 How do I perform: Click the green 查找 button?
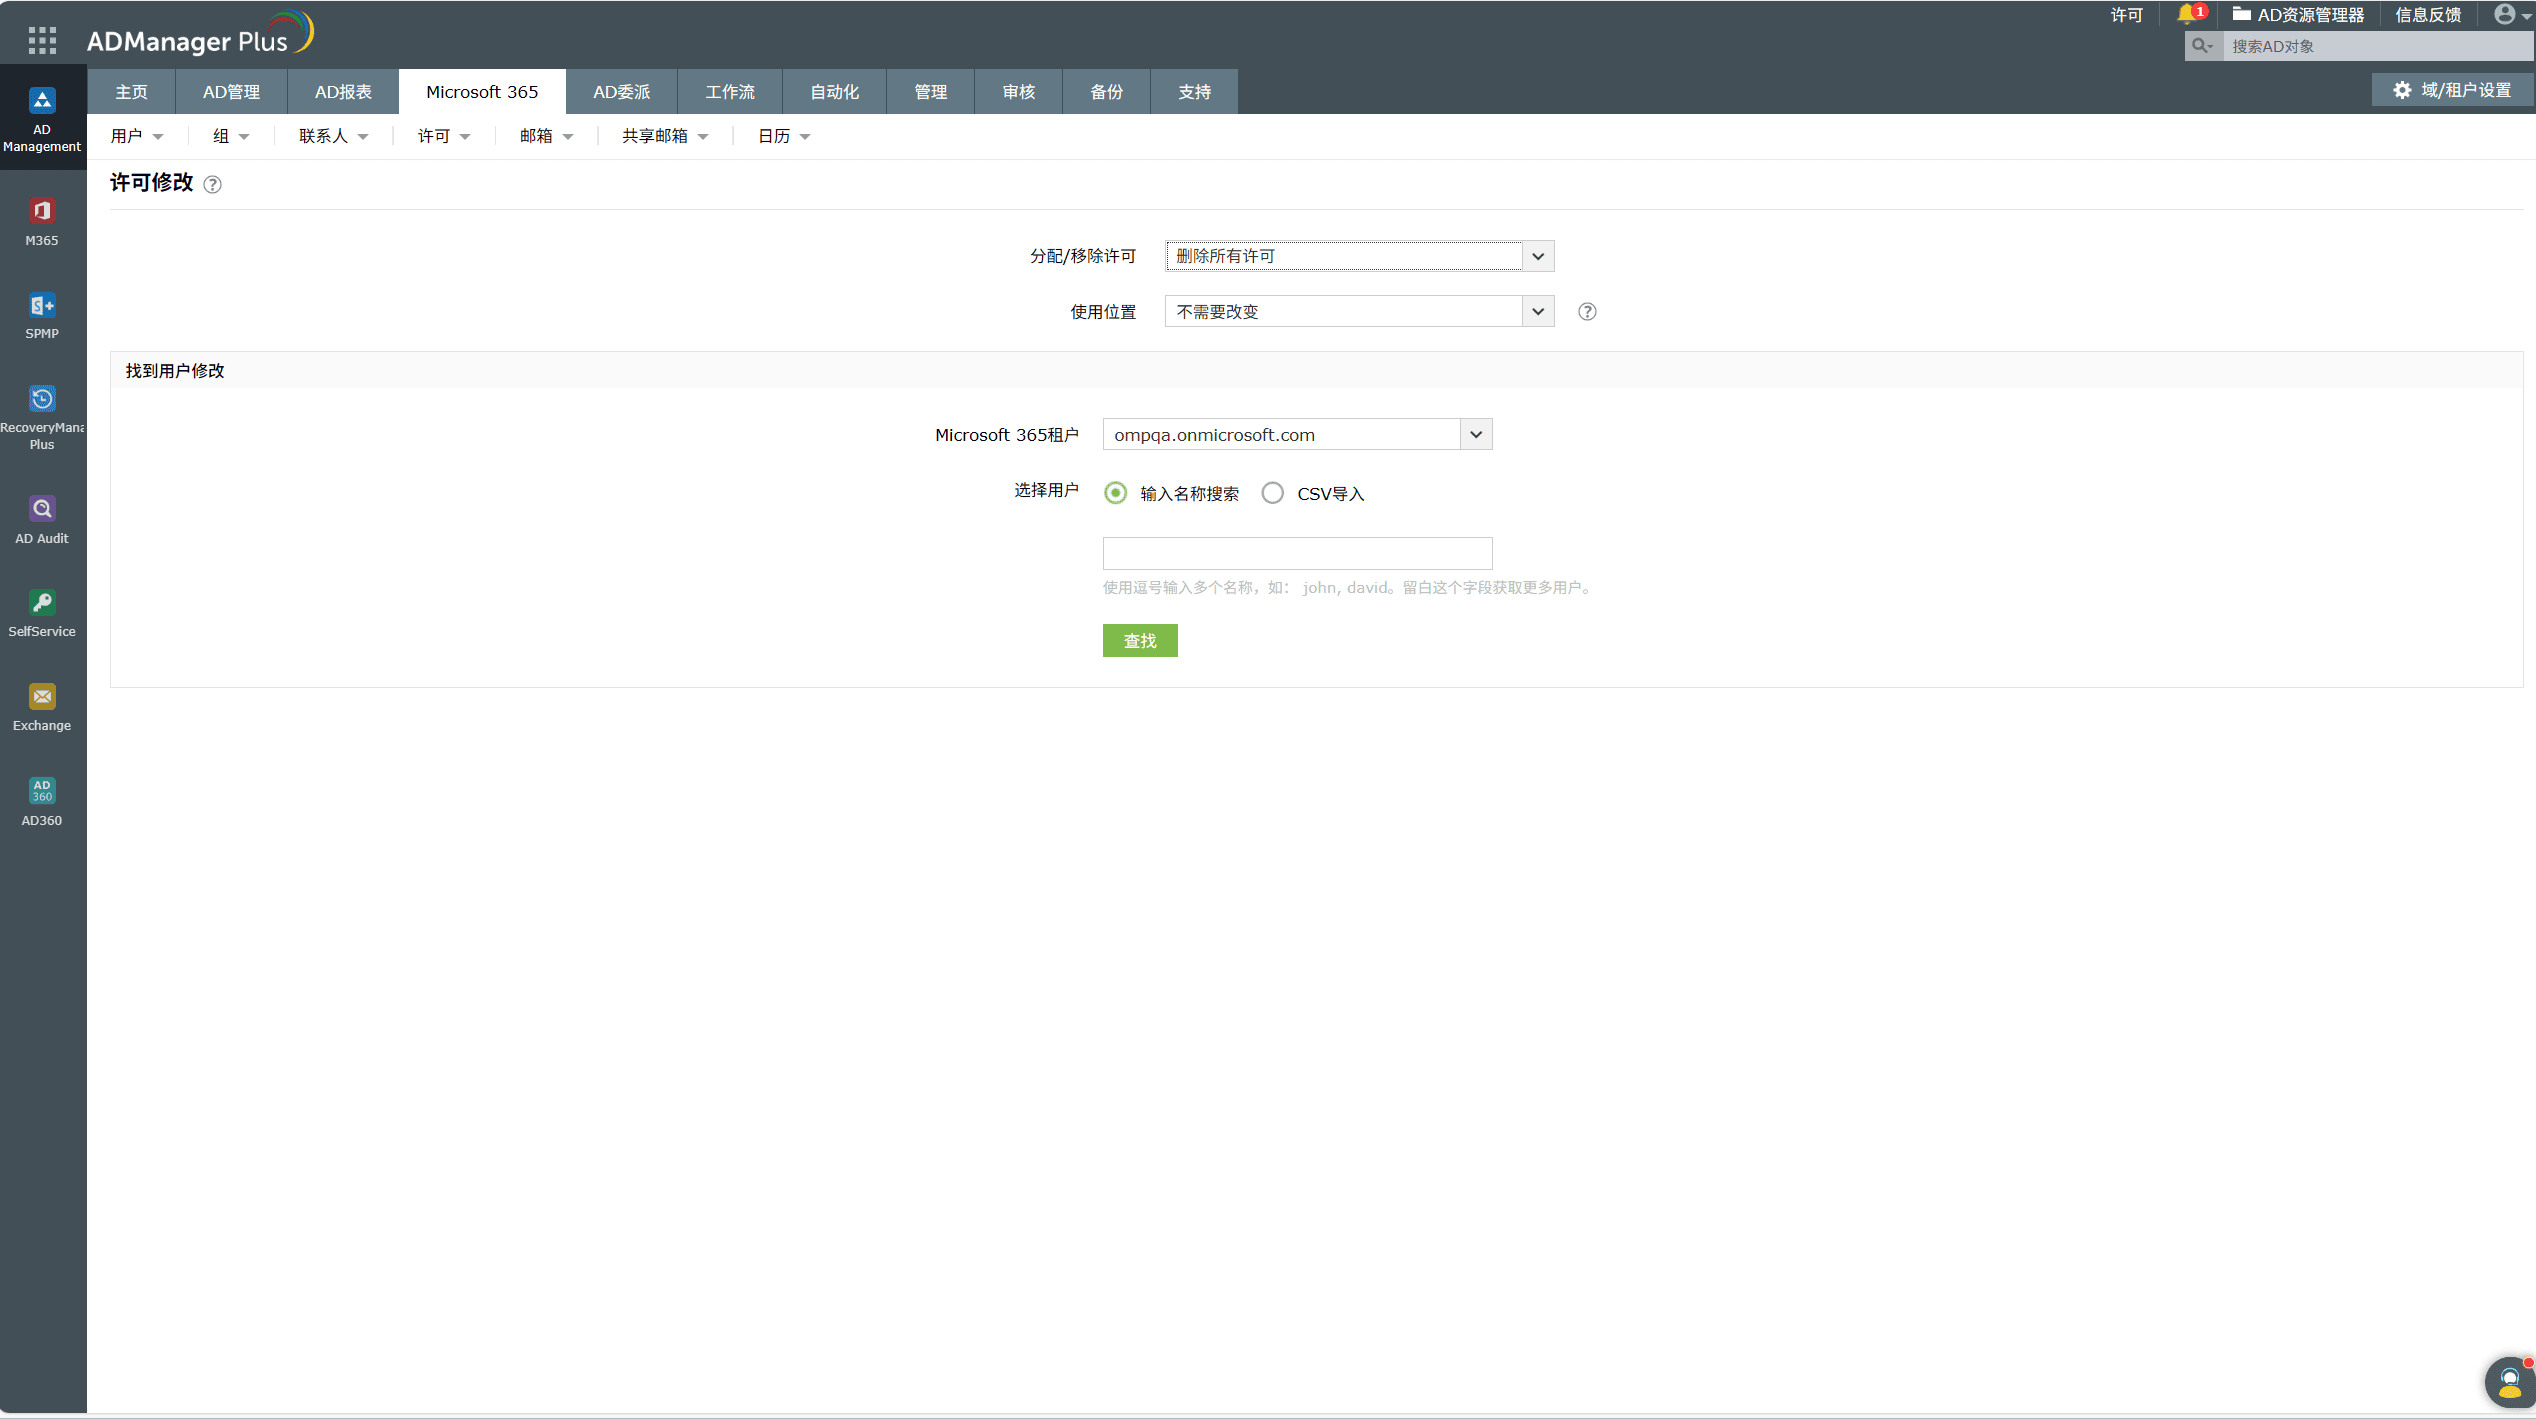tap(1139, 641)
